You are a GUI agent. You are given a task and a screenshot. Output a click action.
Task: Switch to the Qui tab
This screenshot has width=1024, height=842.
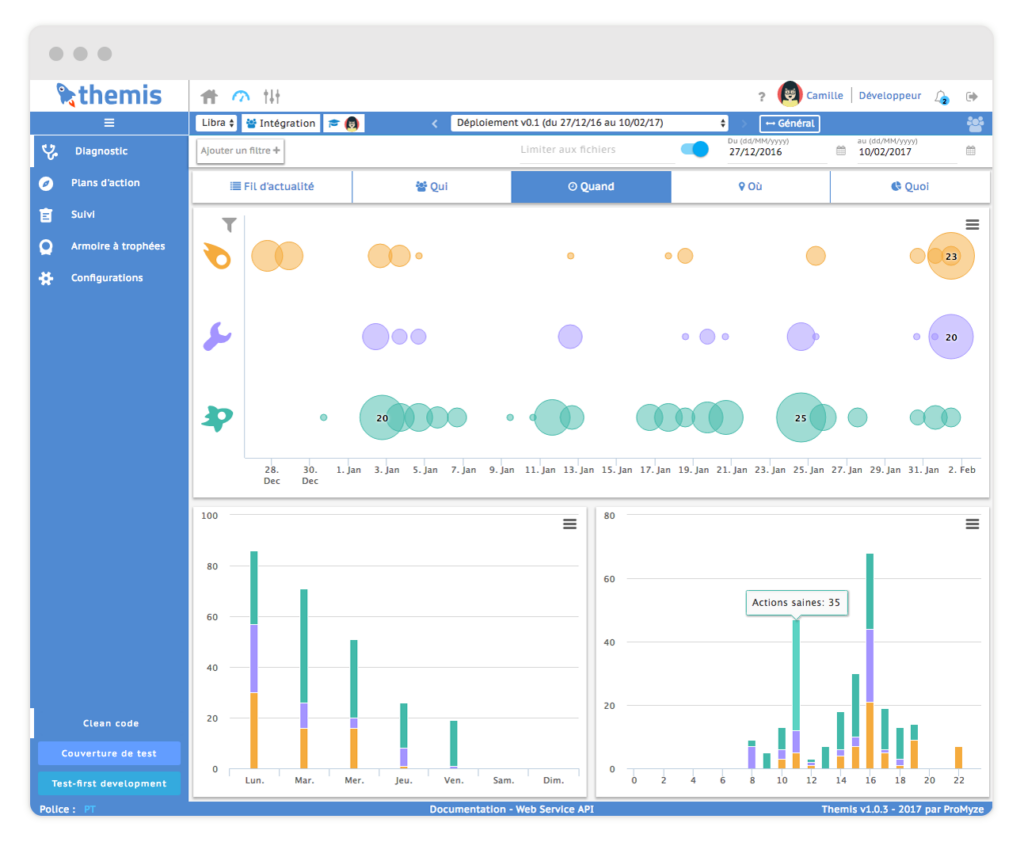click(x=431, y=187)
